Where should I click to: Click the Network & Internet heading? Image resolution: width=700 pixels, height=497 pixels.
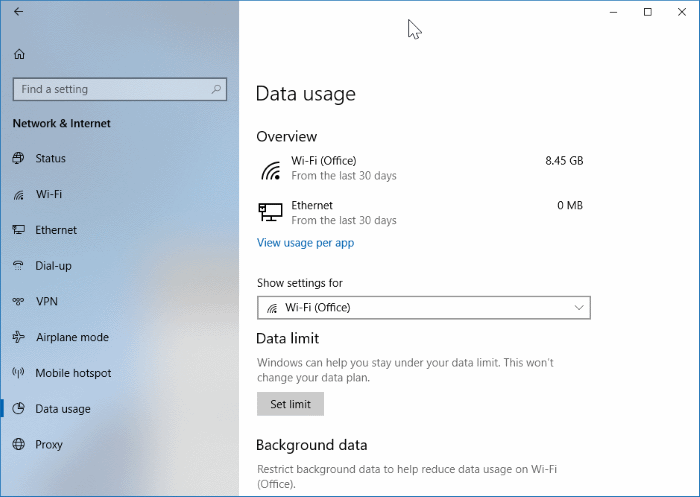(x=62, y=123)
